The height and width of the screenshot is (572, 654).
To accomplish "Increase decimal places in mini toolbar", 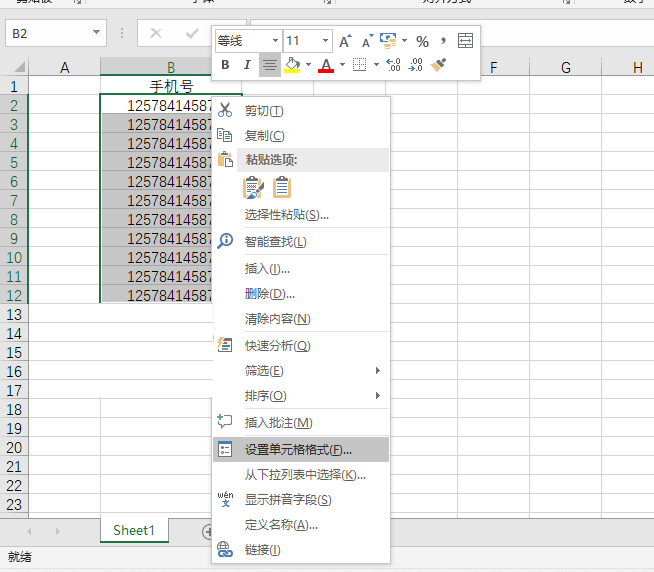I will pyautogui.click(x=393, y=65).
